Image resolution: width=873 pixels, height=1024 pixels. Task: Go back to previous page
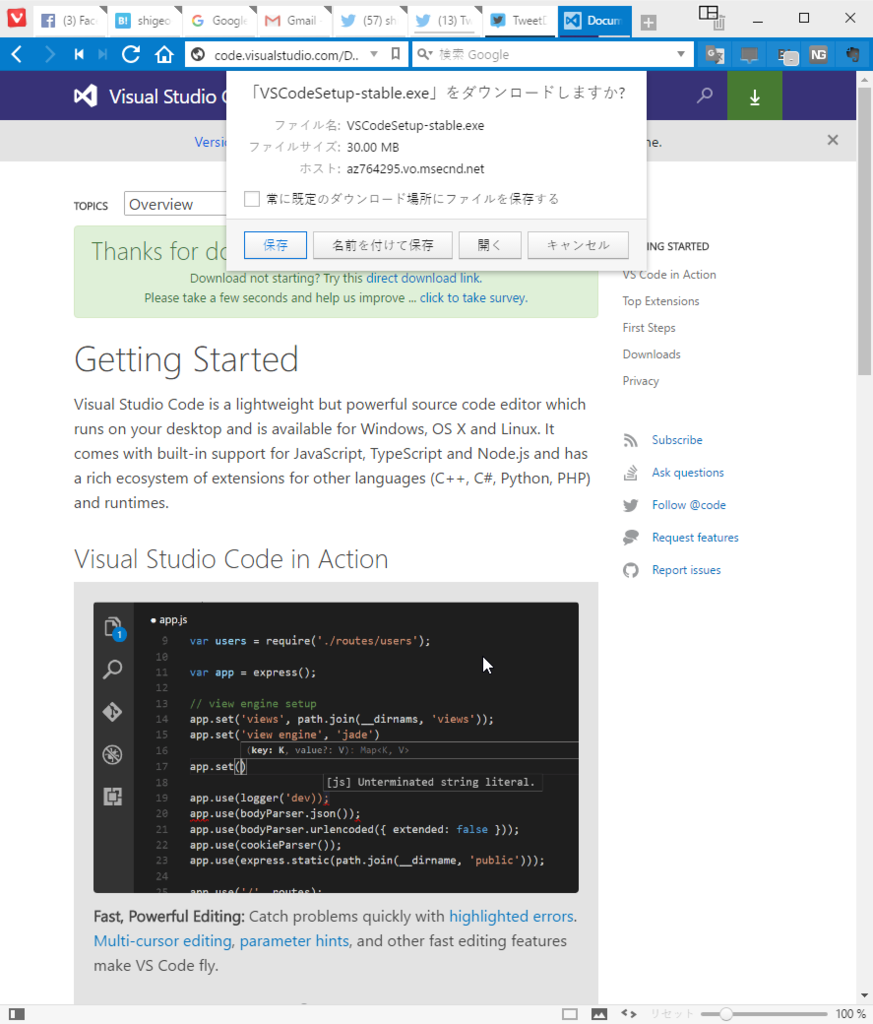point(18,54)
